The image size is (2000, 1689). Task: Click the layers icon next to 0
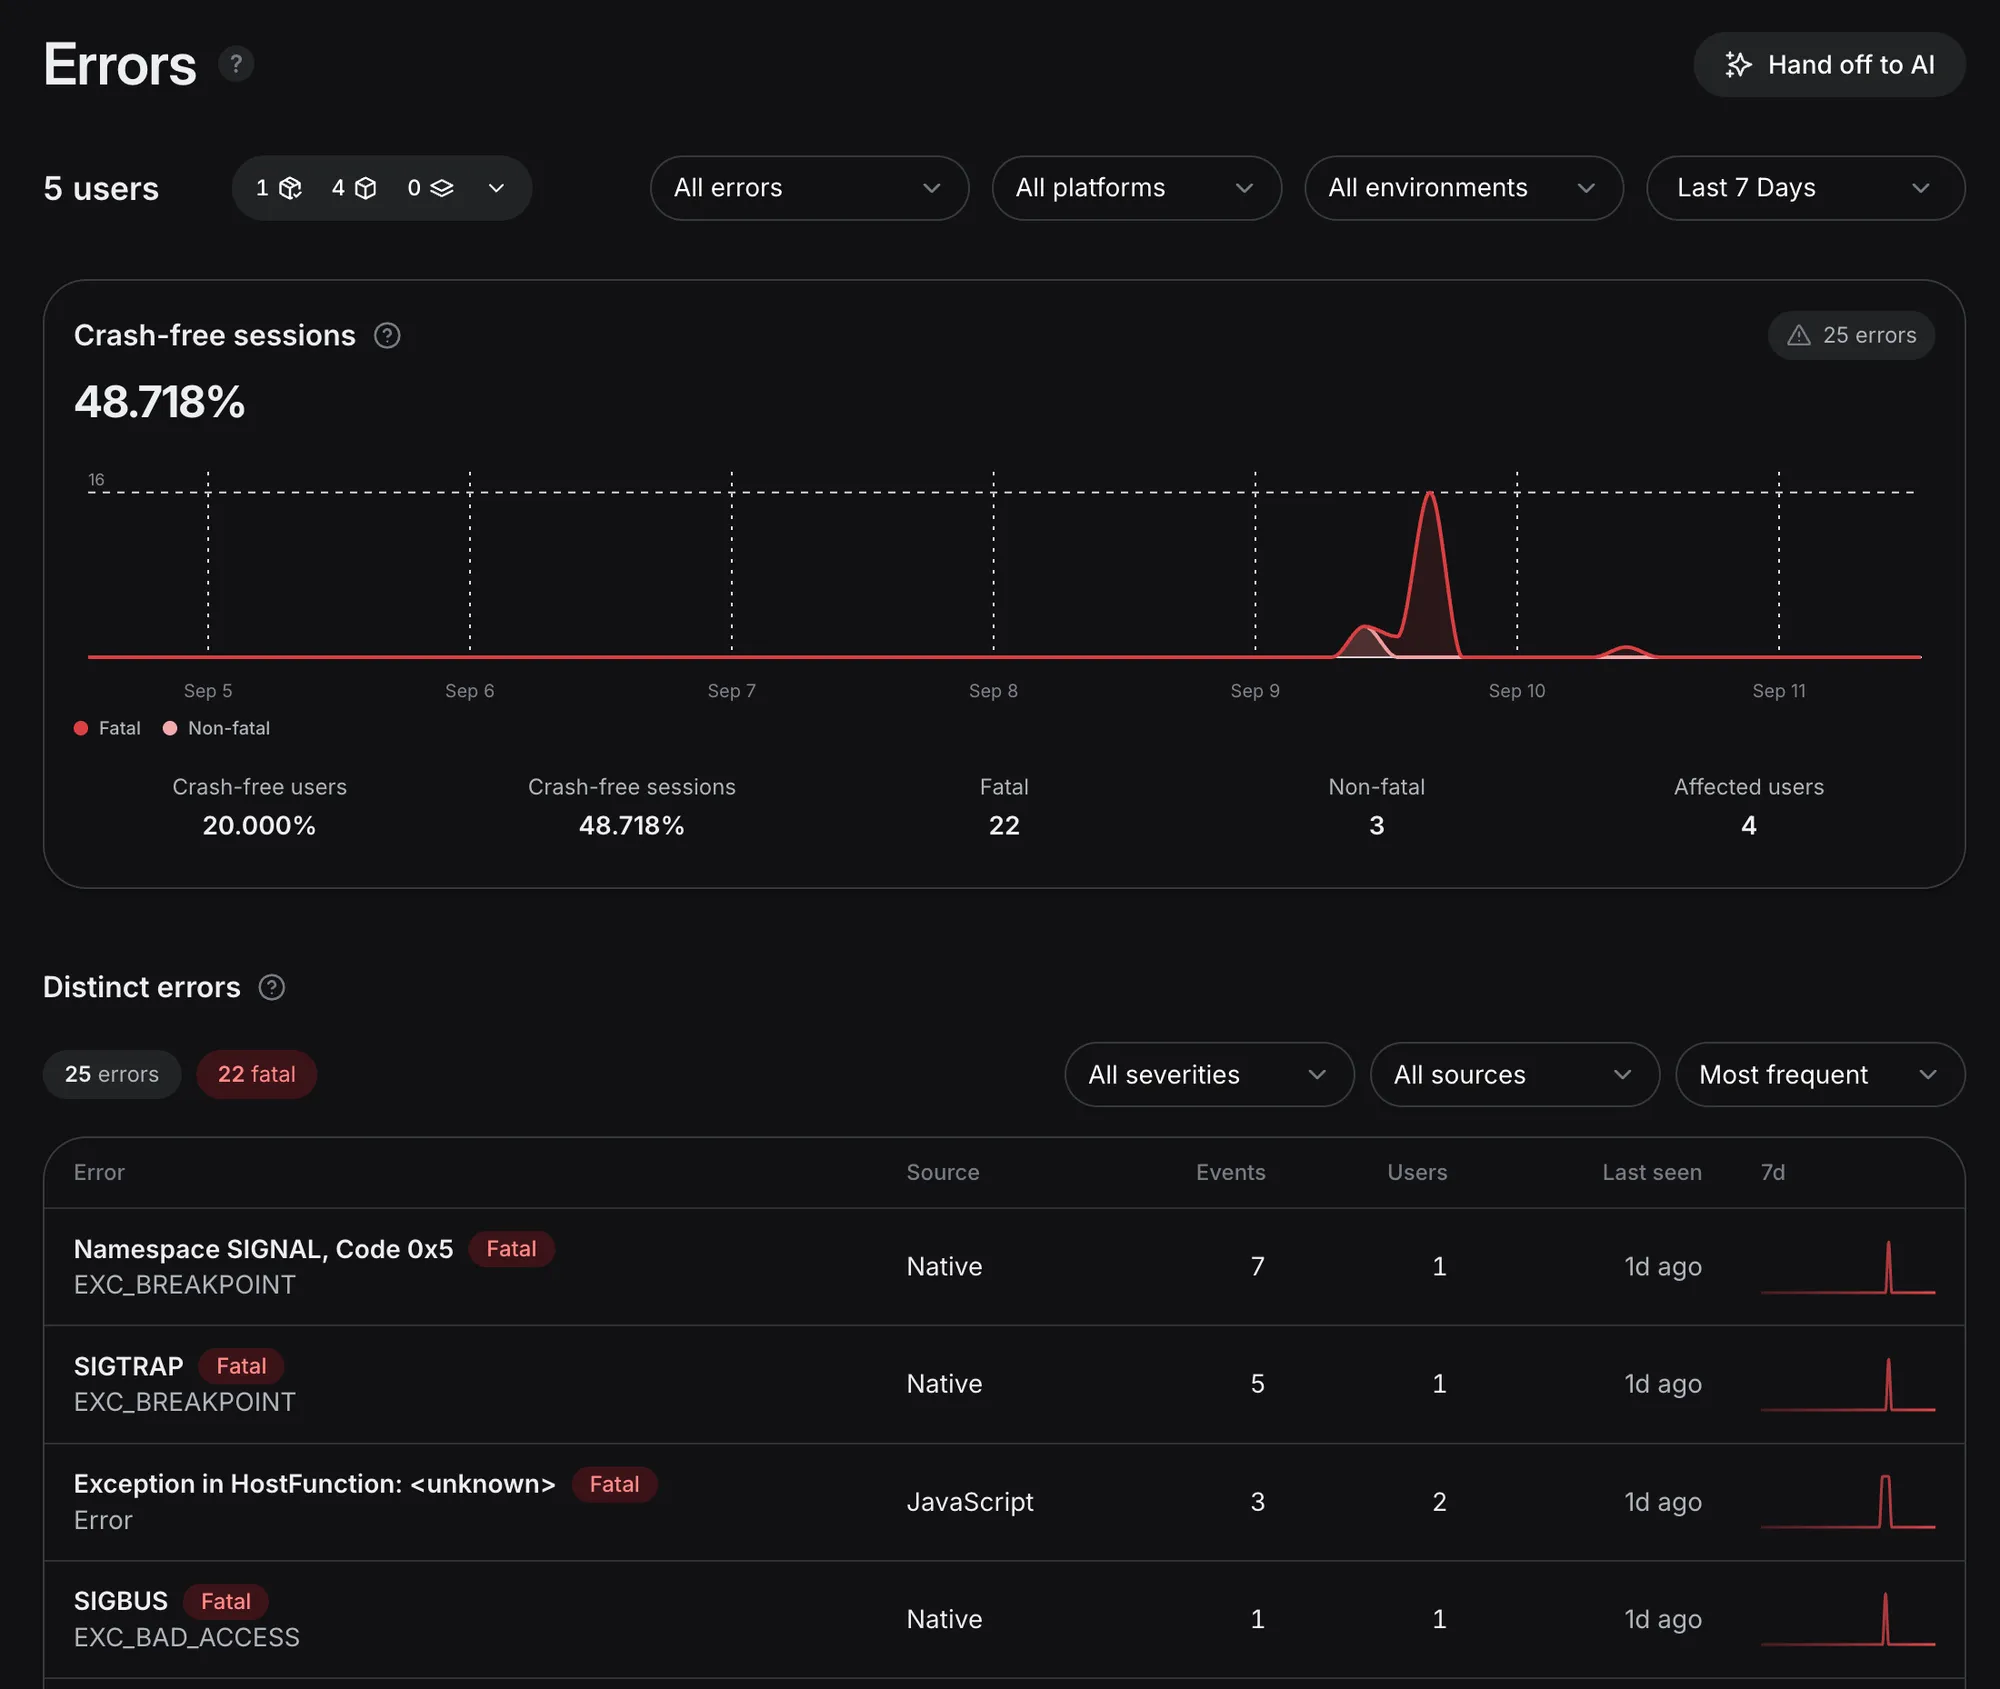442,188
